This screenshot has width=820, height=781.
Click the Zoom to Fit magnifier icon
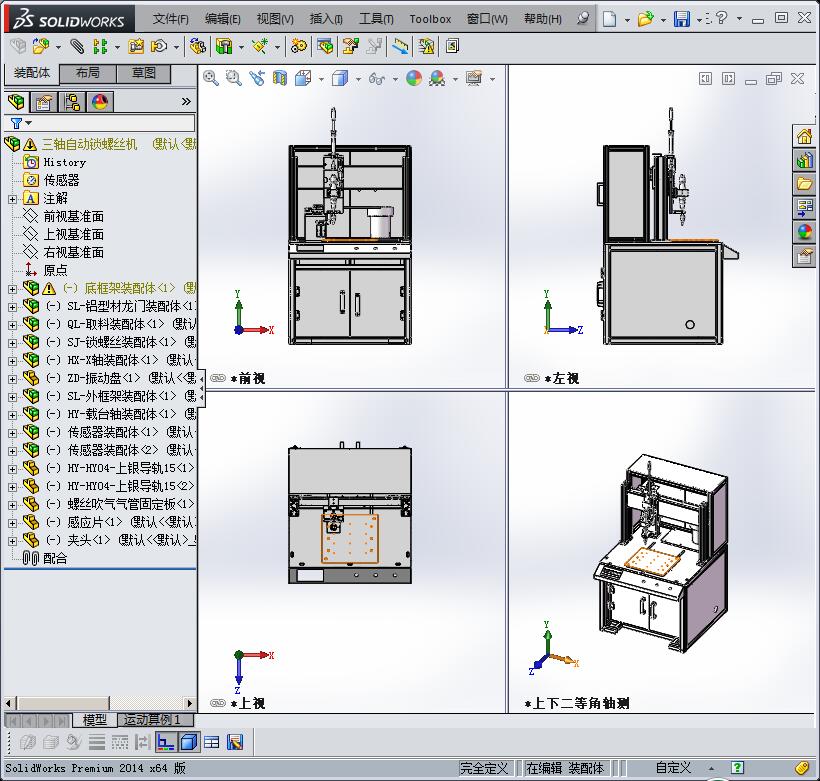coord(211,78)
